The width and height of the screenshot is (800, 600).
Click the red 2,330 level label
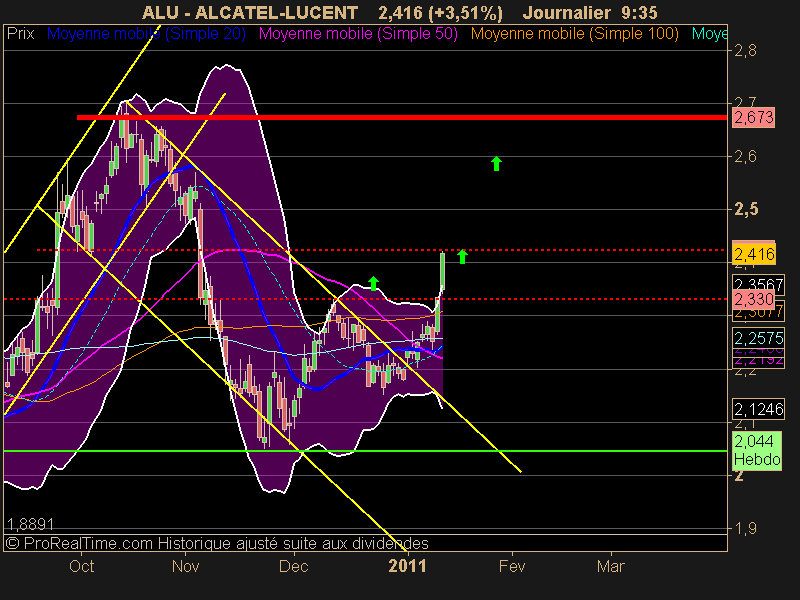(x=754, y=299)
